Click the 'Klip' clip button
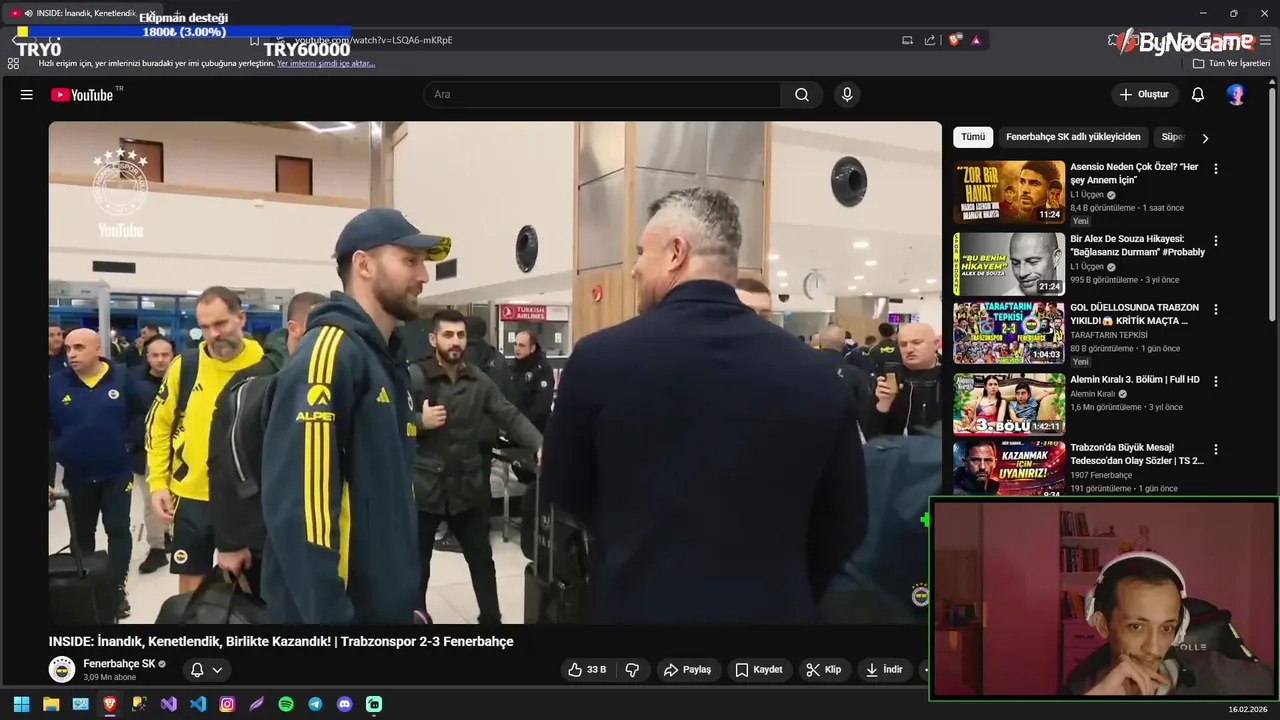 click(x=824, y=670)
